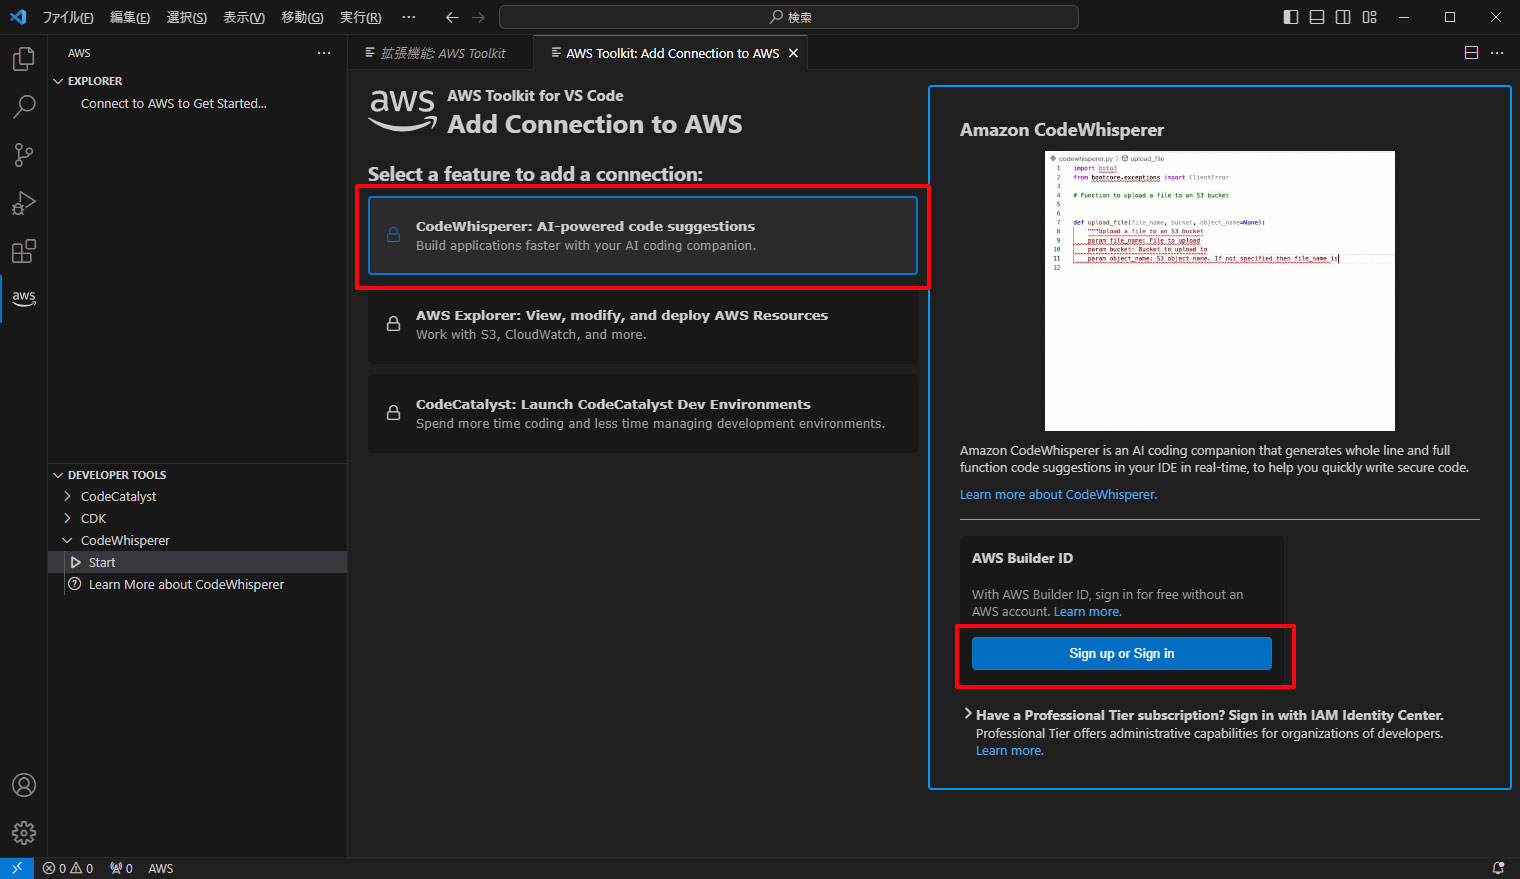Expand the CDK tree node
The image size is (1520, 879).
point(67,518)
